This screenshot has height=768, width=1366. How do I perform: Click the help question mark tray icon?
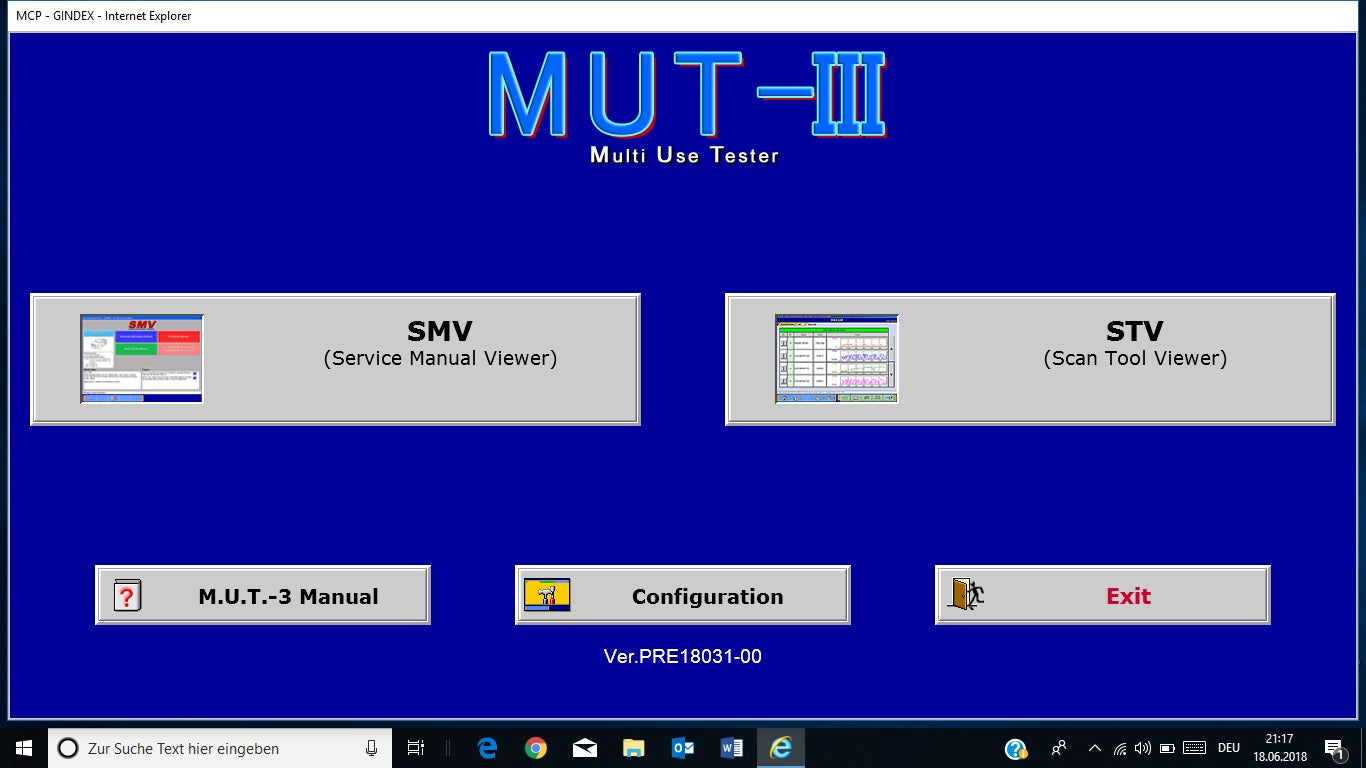(x=1016, y=748)
